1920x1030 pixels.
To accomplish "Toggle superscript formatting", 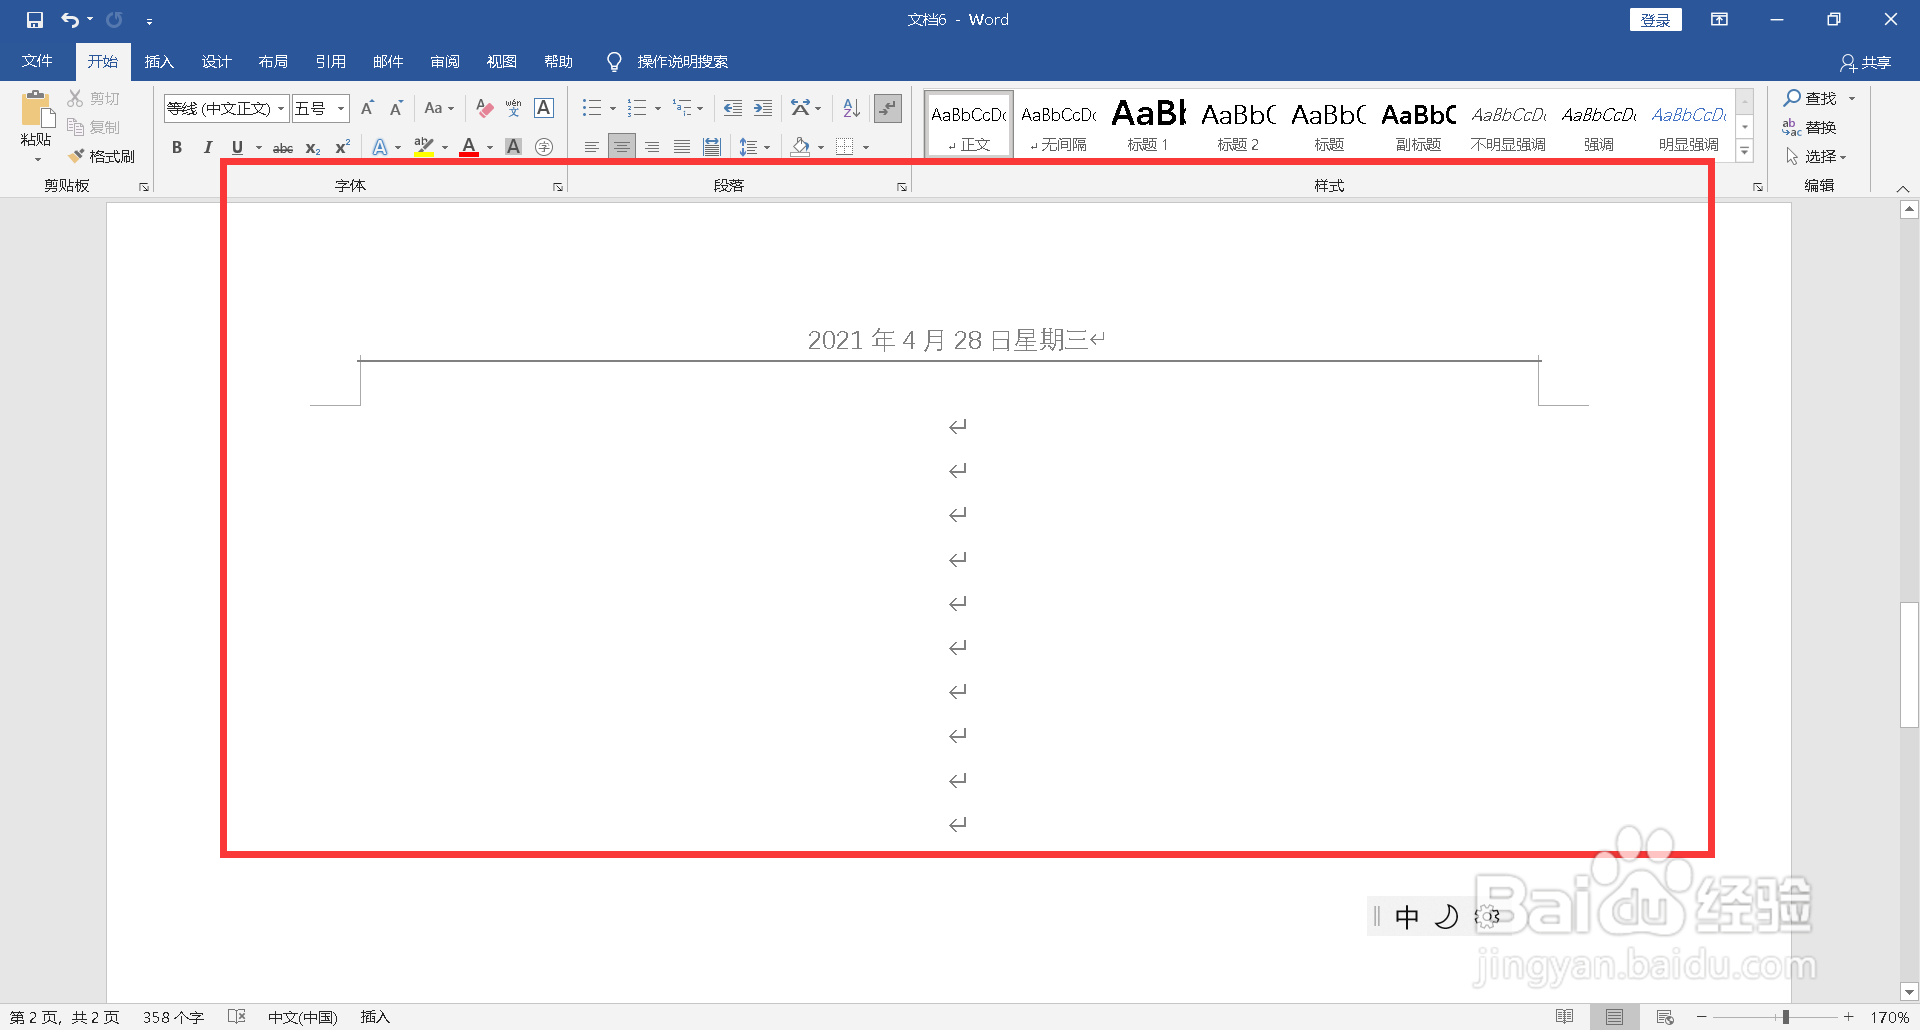I will tap(342, 147).
